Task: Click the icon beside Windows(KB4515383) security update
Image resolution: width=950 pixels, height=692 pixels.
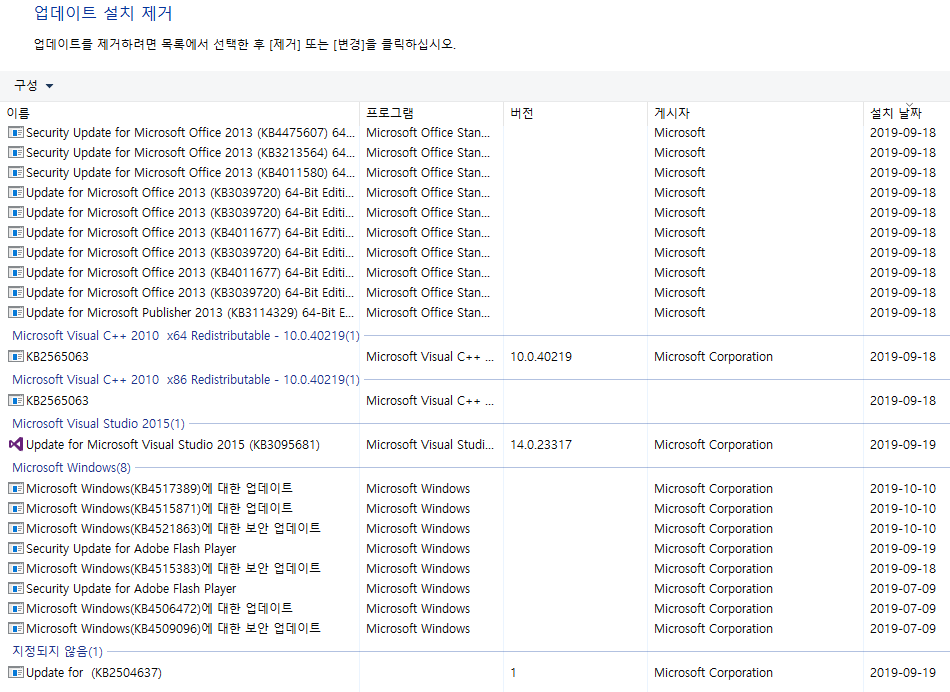Action: pyautogui.click(x=16, y=568)
